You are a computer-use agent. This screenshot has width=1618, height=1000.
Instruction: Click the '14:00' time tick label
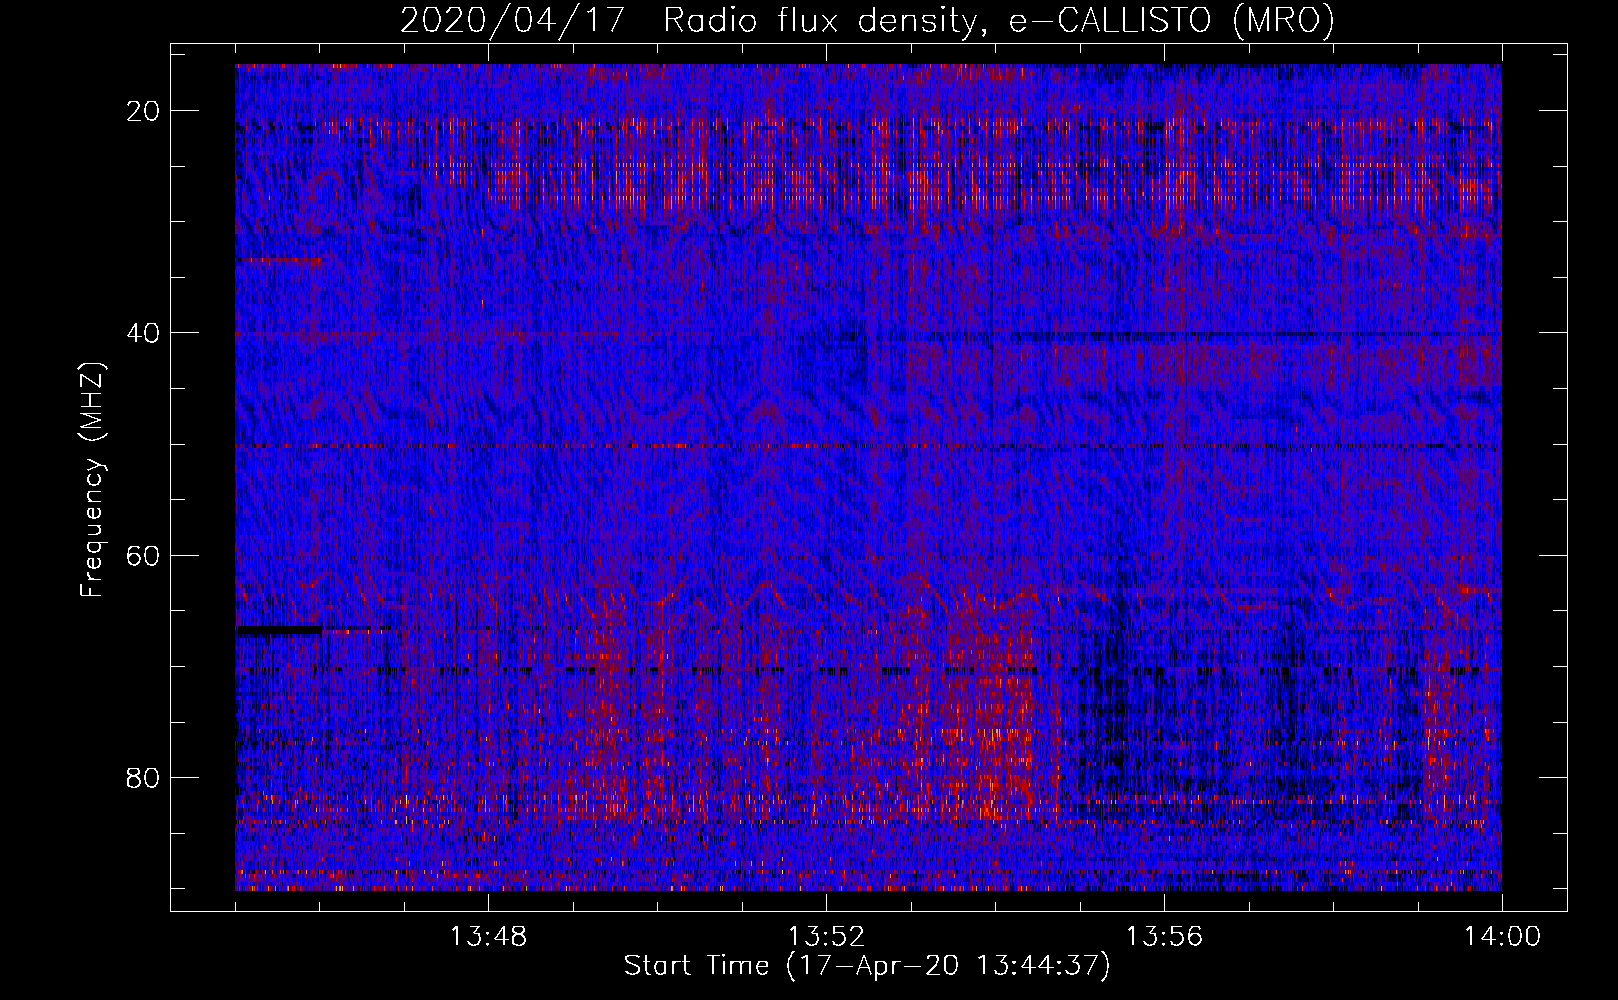[1502, 937]
